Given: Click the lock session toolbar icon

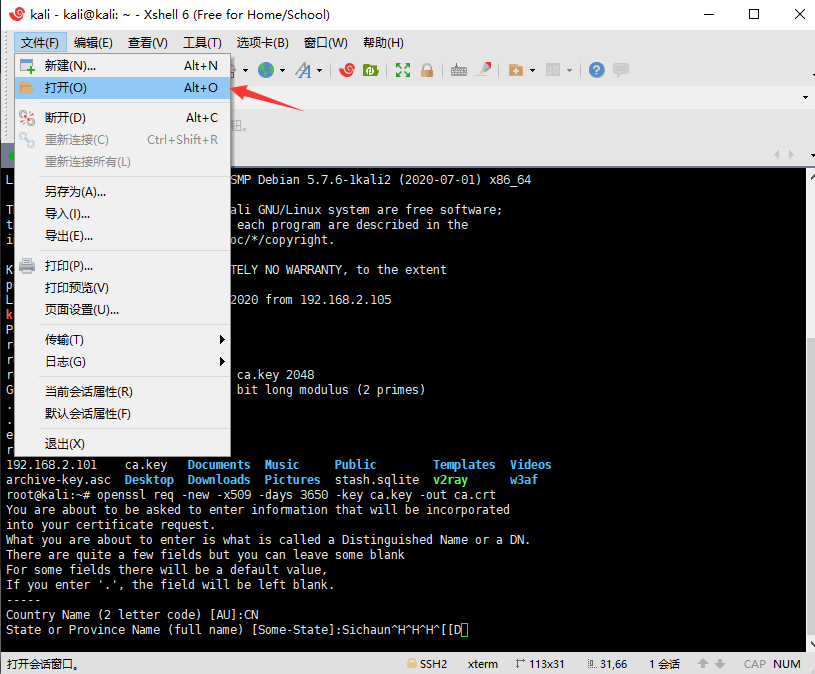Looking at the screenshot, I should pos(427,71).
